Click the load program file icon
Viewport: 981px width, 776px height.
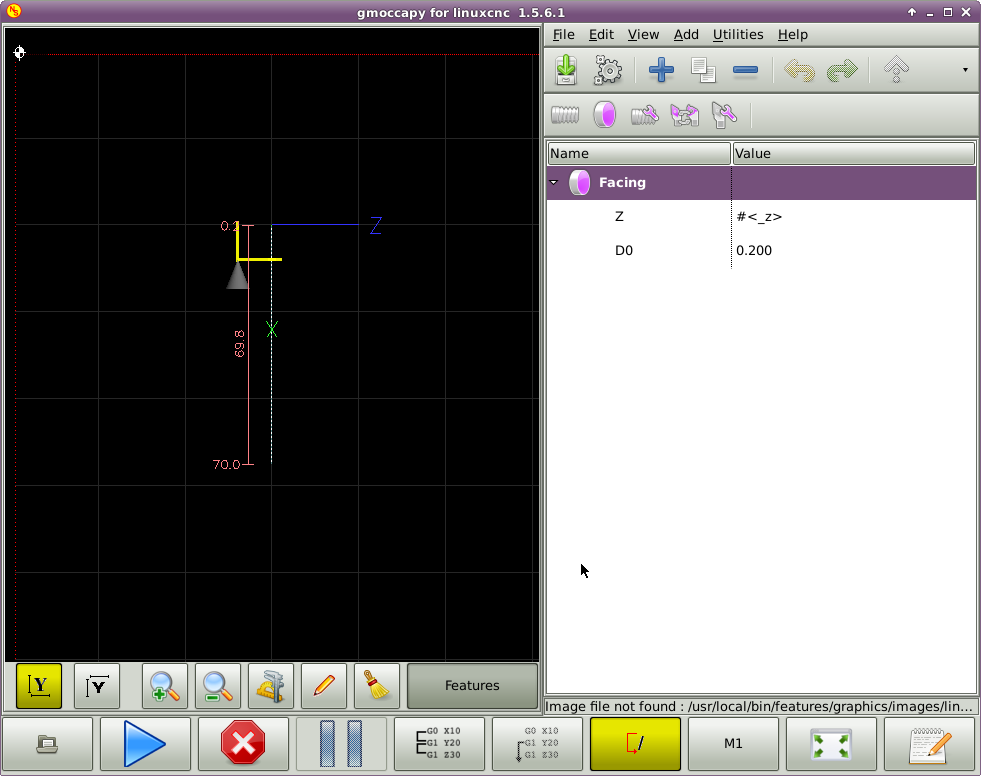(x=48, y=743)
